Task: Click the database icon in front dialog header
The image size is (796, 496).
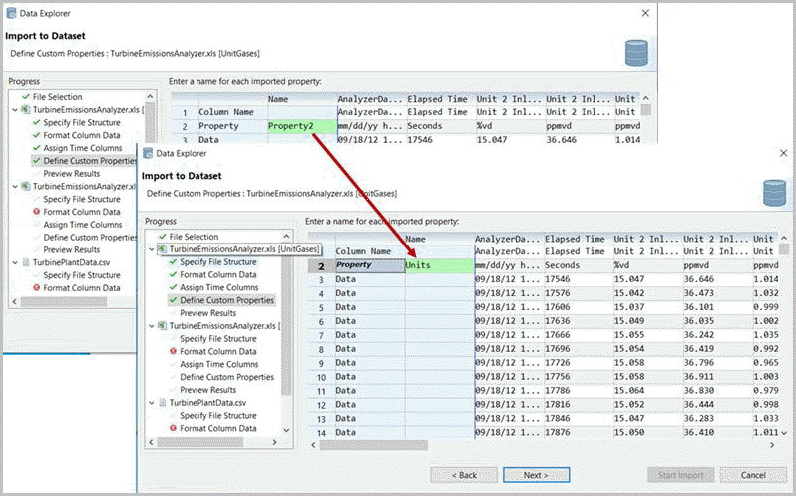Action: (773, 190)
